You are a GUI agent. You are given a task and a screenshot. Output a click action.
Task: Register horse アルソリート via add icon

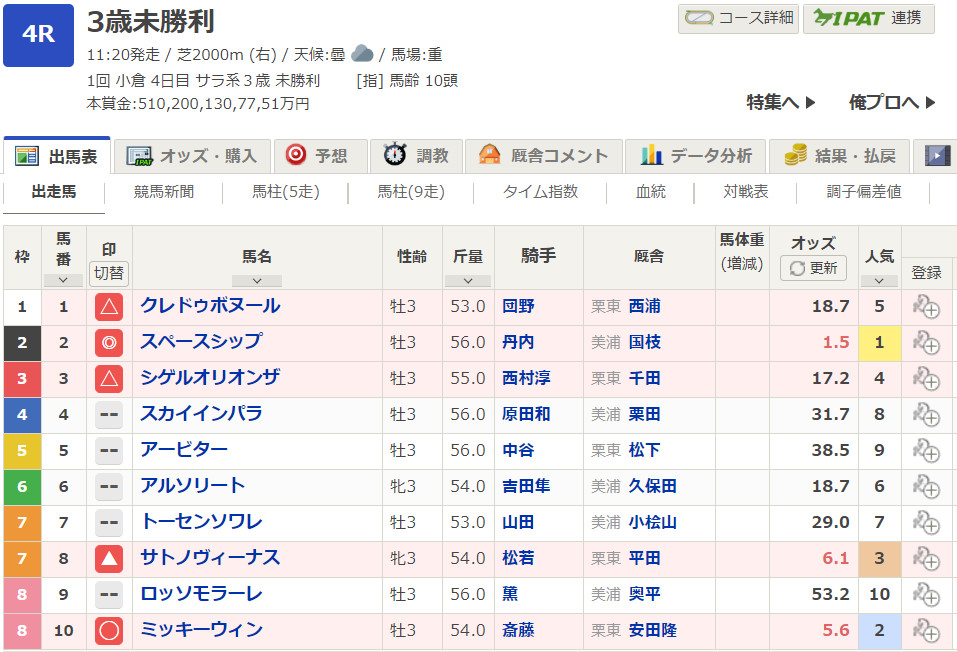926,487
